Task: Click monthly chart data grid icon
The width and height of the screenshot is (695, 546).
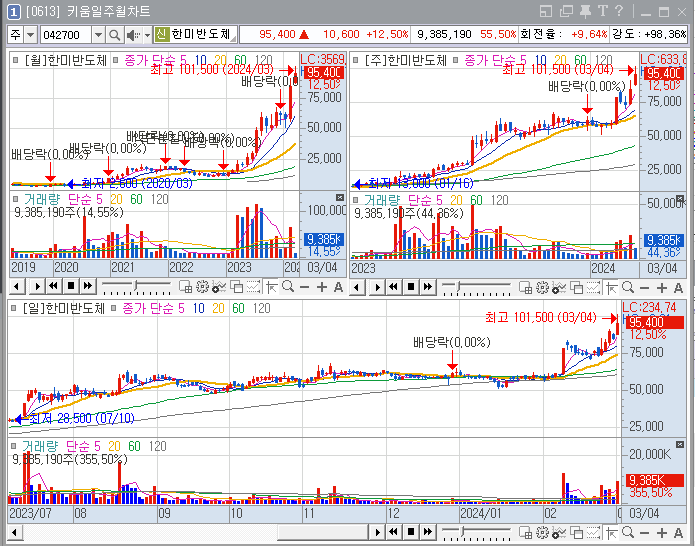Action: pos(185,287)
